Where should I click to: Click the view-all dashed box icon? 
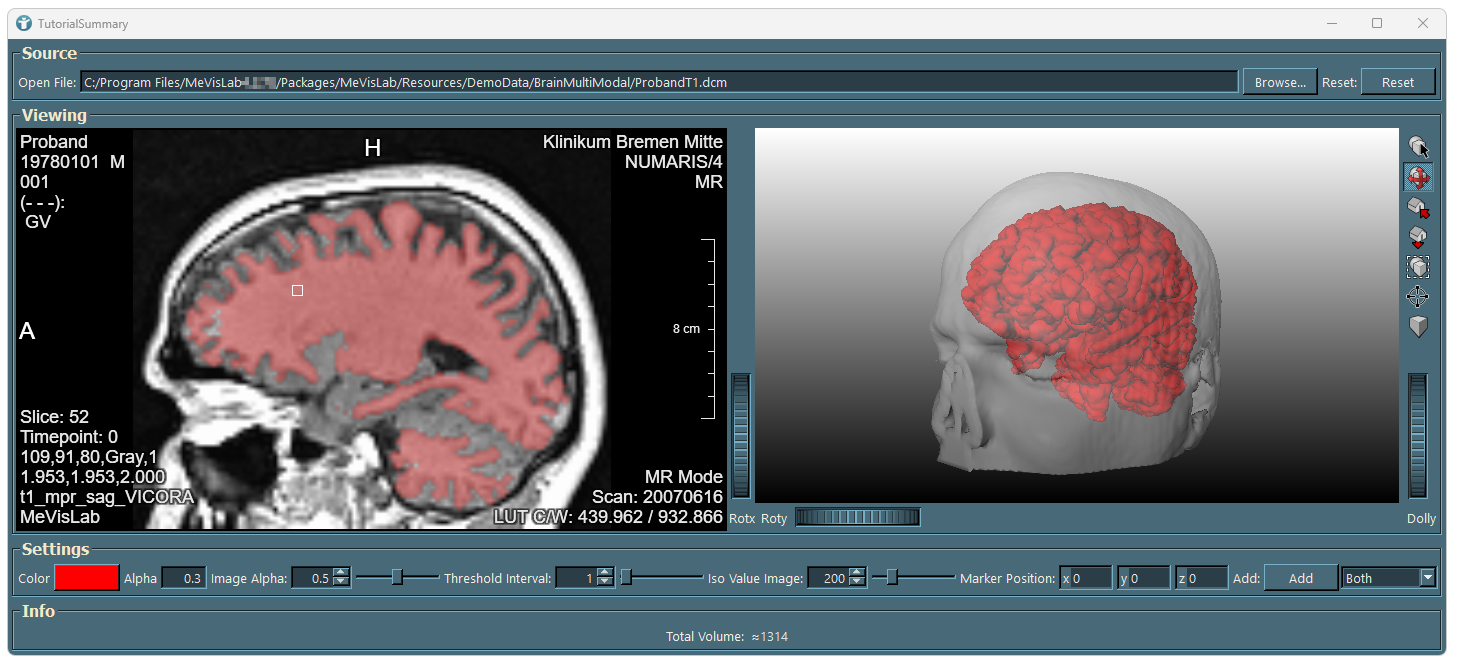click(1417, 267)
